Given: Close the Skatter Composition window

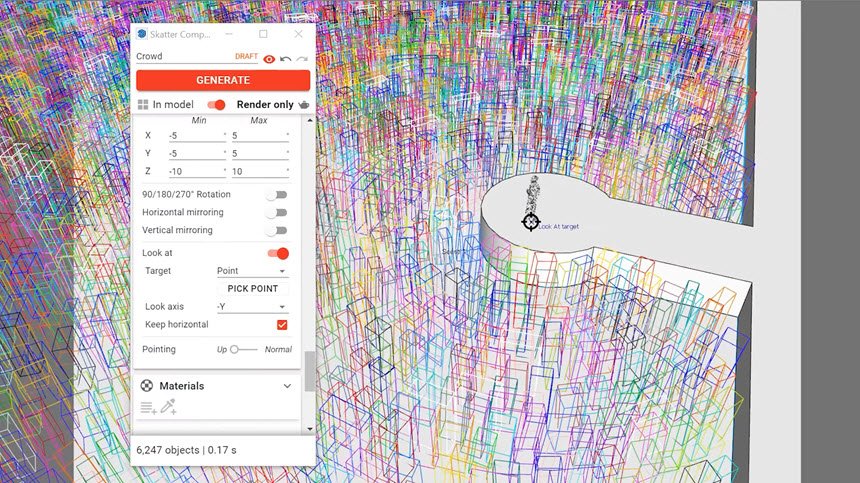Looking at the screenshot, I should 298,34.
